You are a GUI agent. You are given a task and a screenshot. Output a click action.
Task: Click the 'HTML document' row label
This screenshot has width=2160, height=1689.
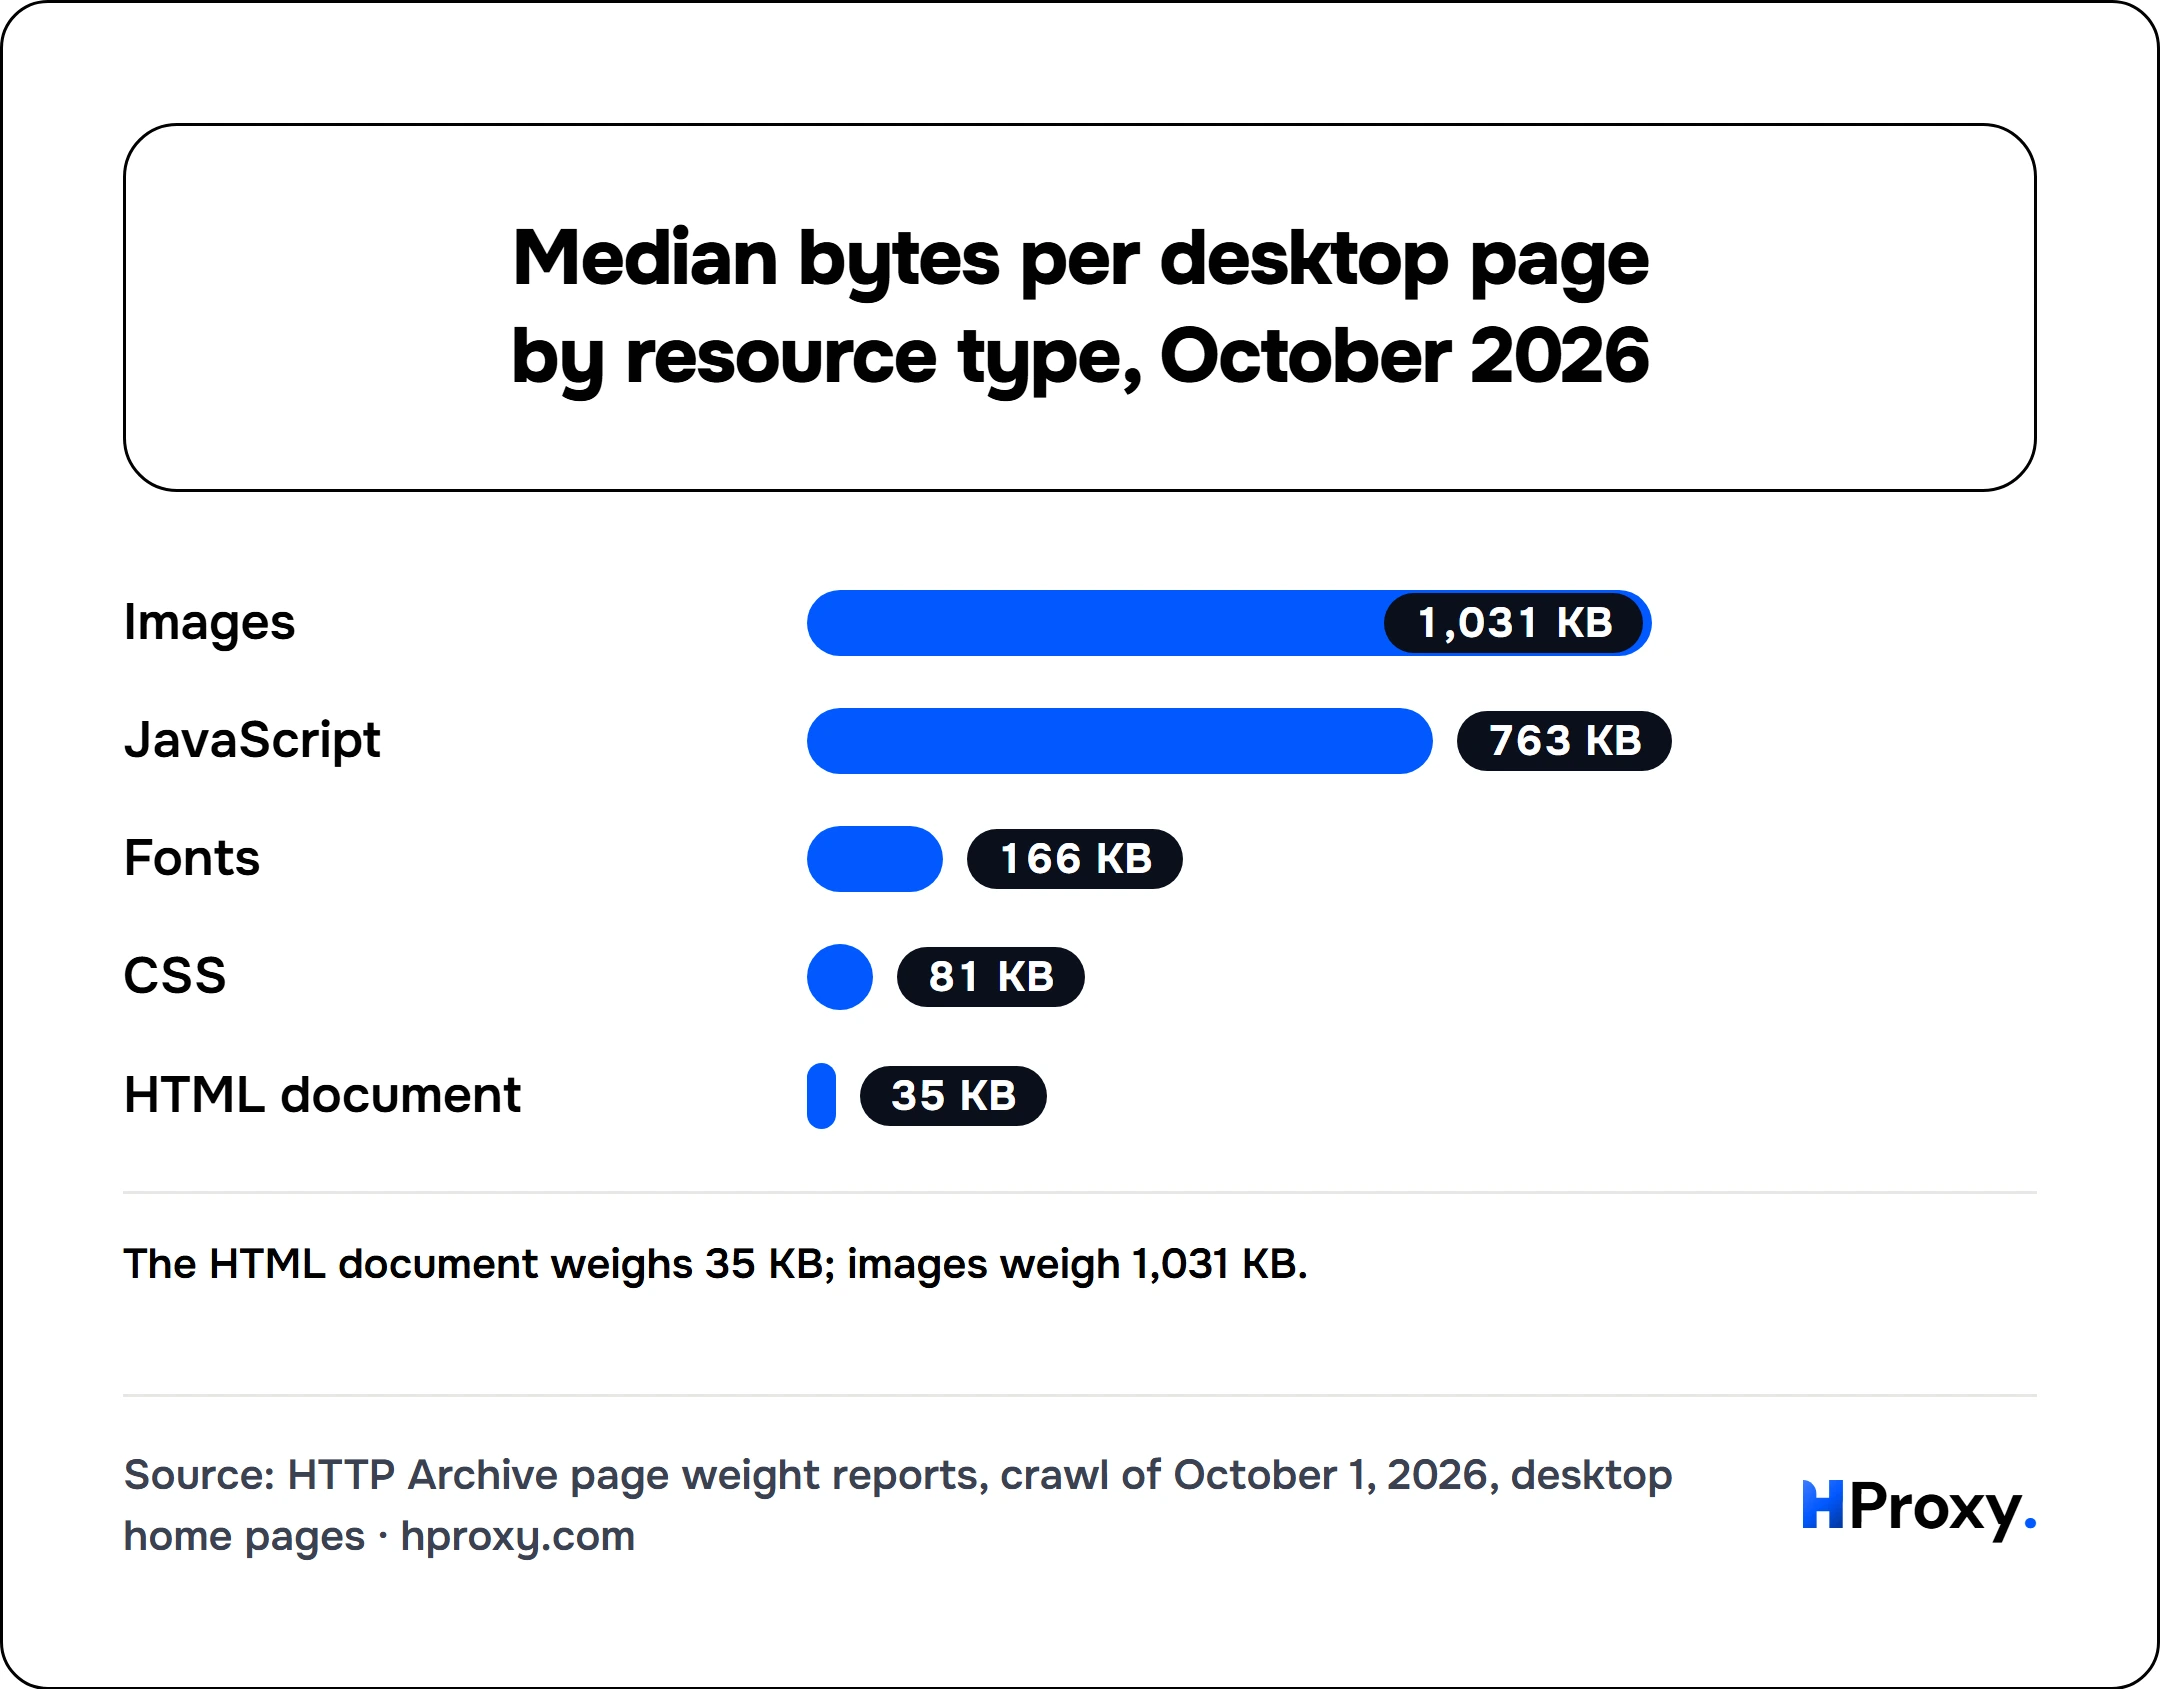[x=322, y=1095]
